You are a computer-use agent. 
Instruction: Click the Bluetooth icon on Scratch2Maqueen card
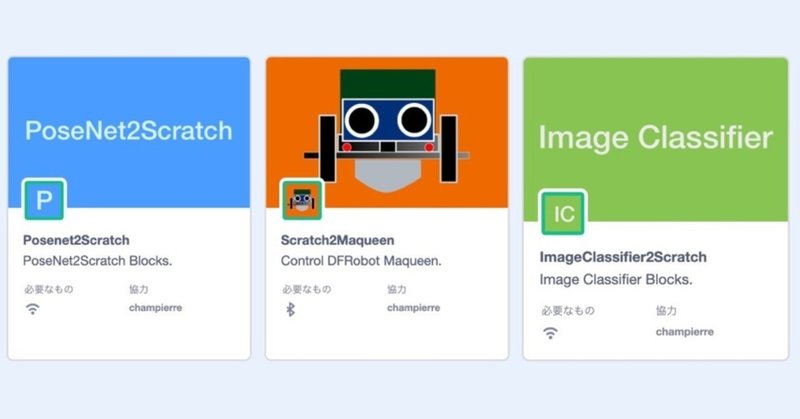[290, 309]
